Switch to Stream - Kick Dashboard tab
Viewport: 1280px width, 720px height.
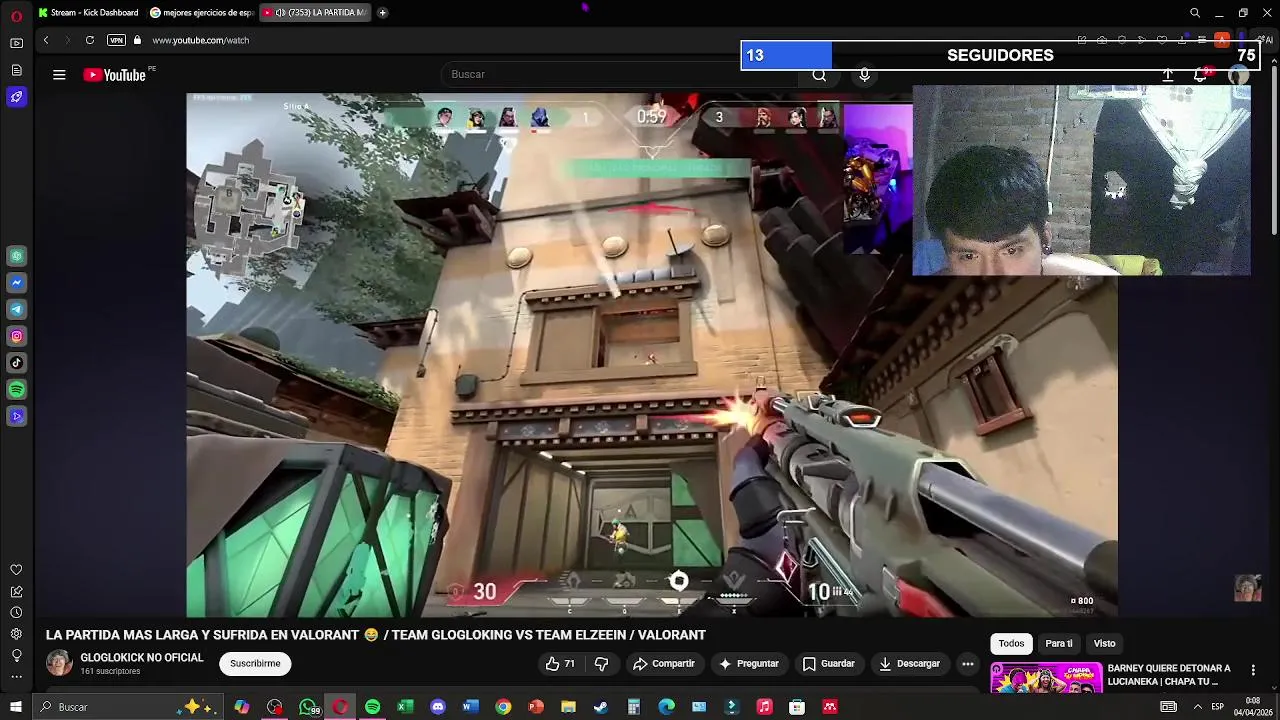pos(89,13)
